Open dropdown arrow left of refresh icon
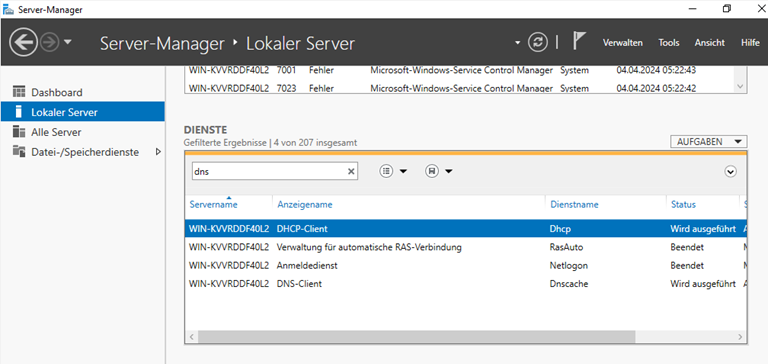This screenshot has width=768, height=364. point(518,43)
